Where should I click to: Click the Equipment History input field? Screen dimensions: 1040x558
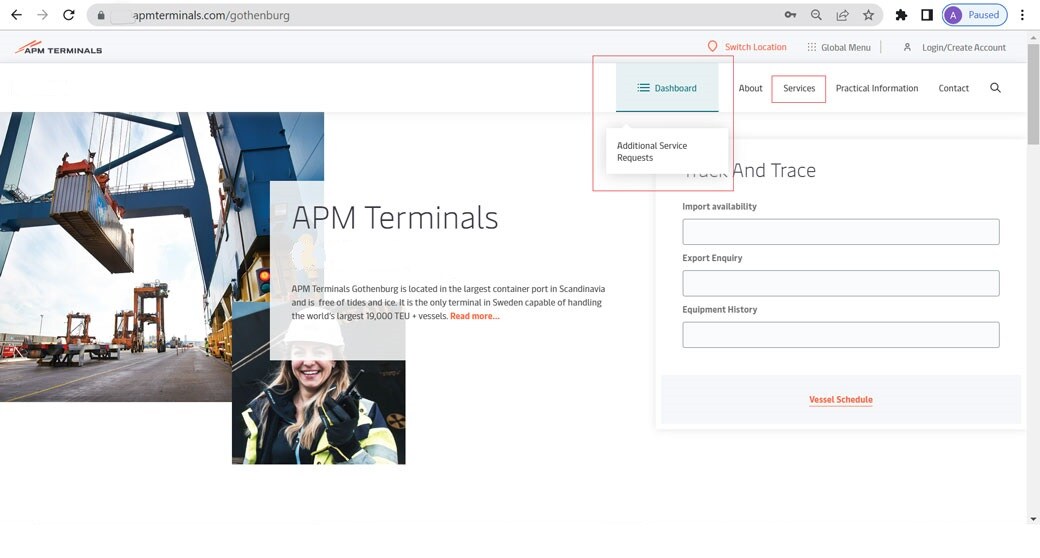click(x=840, y=335)
